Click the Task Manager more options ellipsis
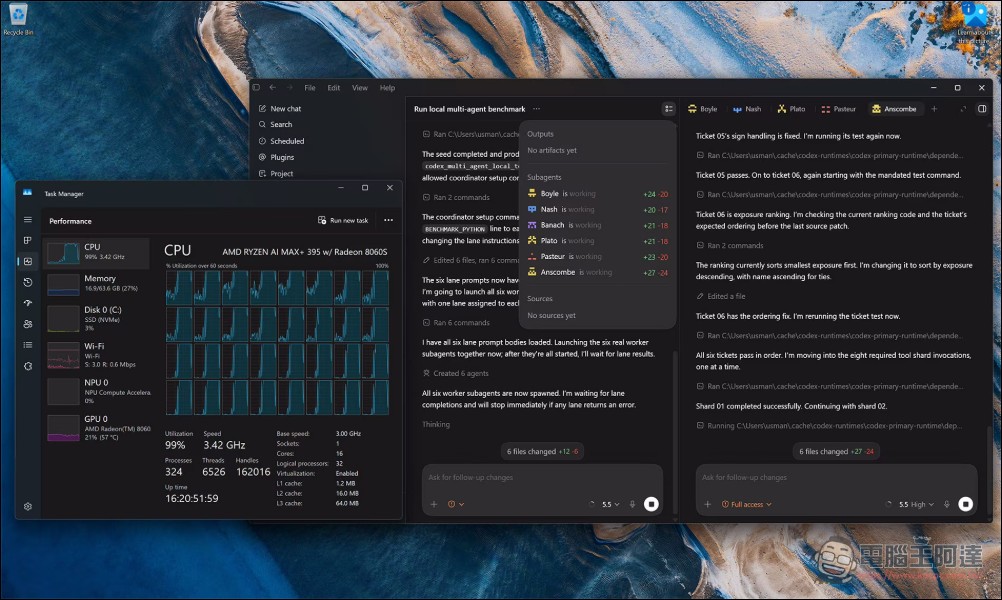This screenshot has height=600, width=1002. click(389, 220)
